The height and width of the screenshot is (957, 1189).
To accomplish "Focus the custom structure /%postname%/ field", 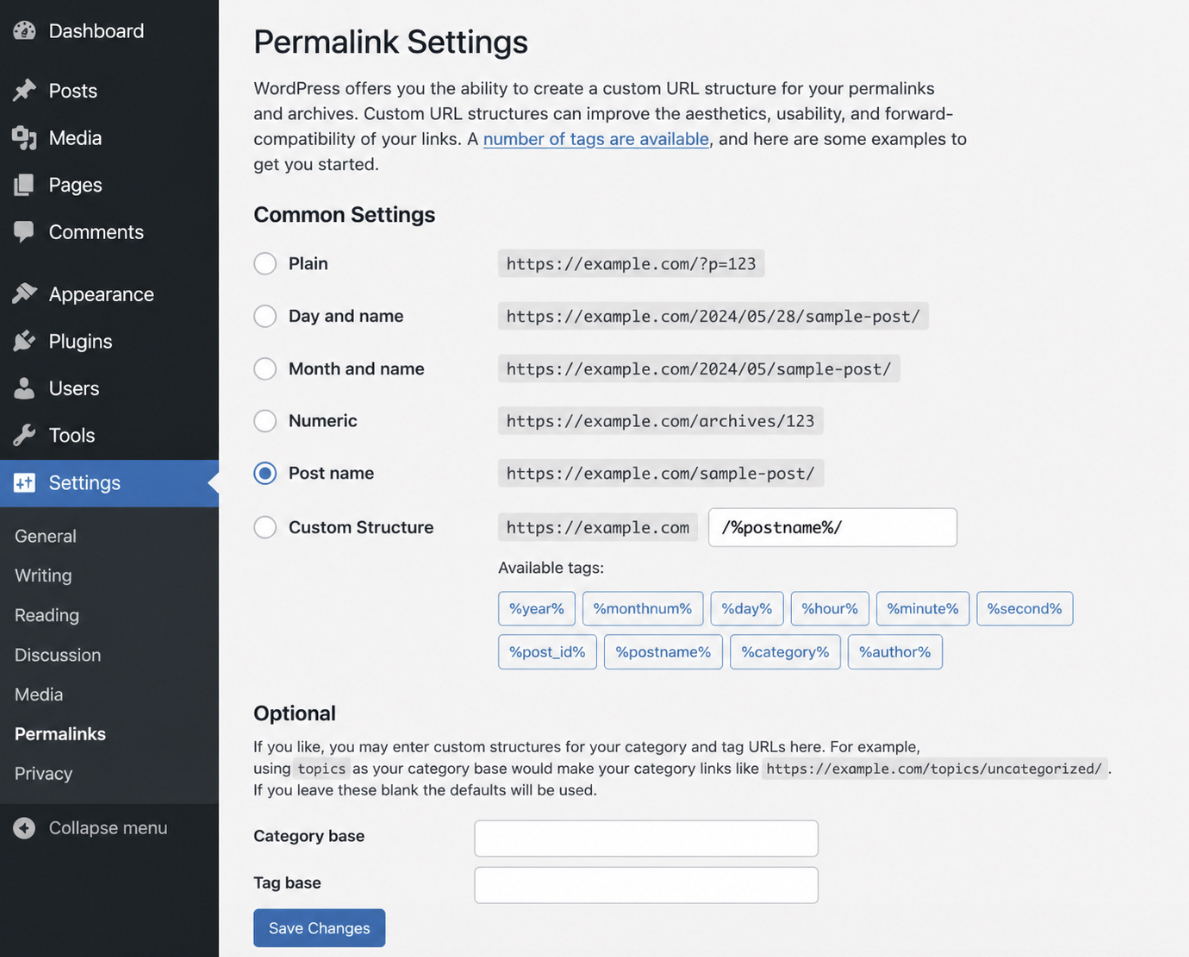I will pyautogui.click(x=833, y=527).
